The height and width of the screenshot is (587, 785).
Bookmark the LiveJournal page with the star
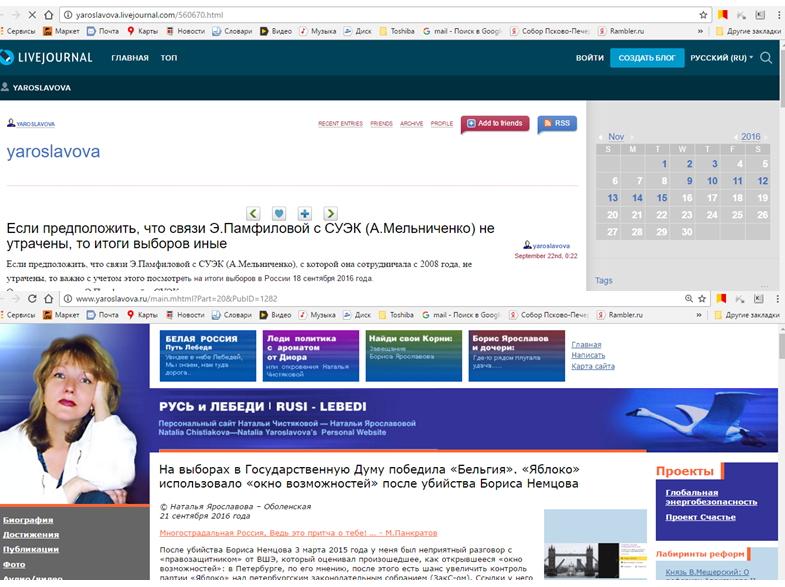point(703,15)
